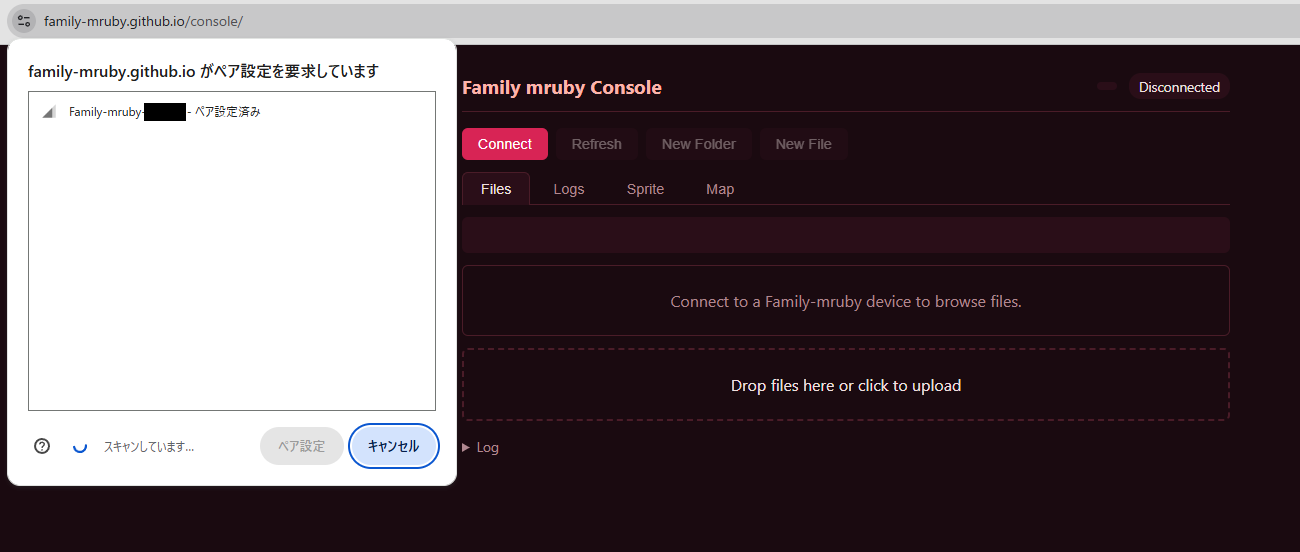Click the スキャンしています scanning status text
The image size is (1300, 552).
coord(149,447)
